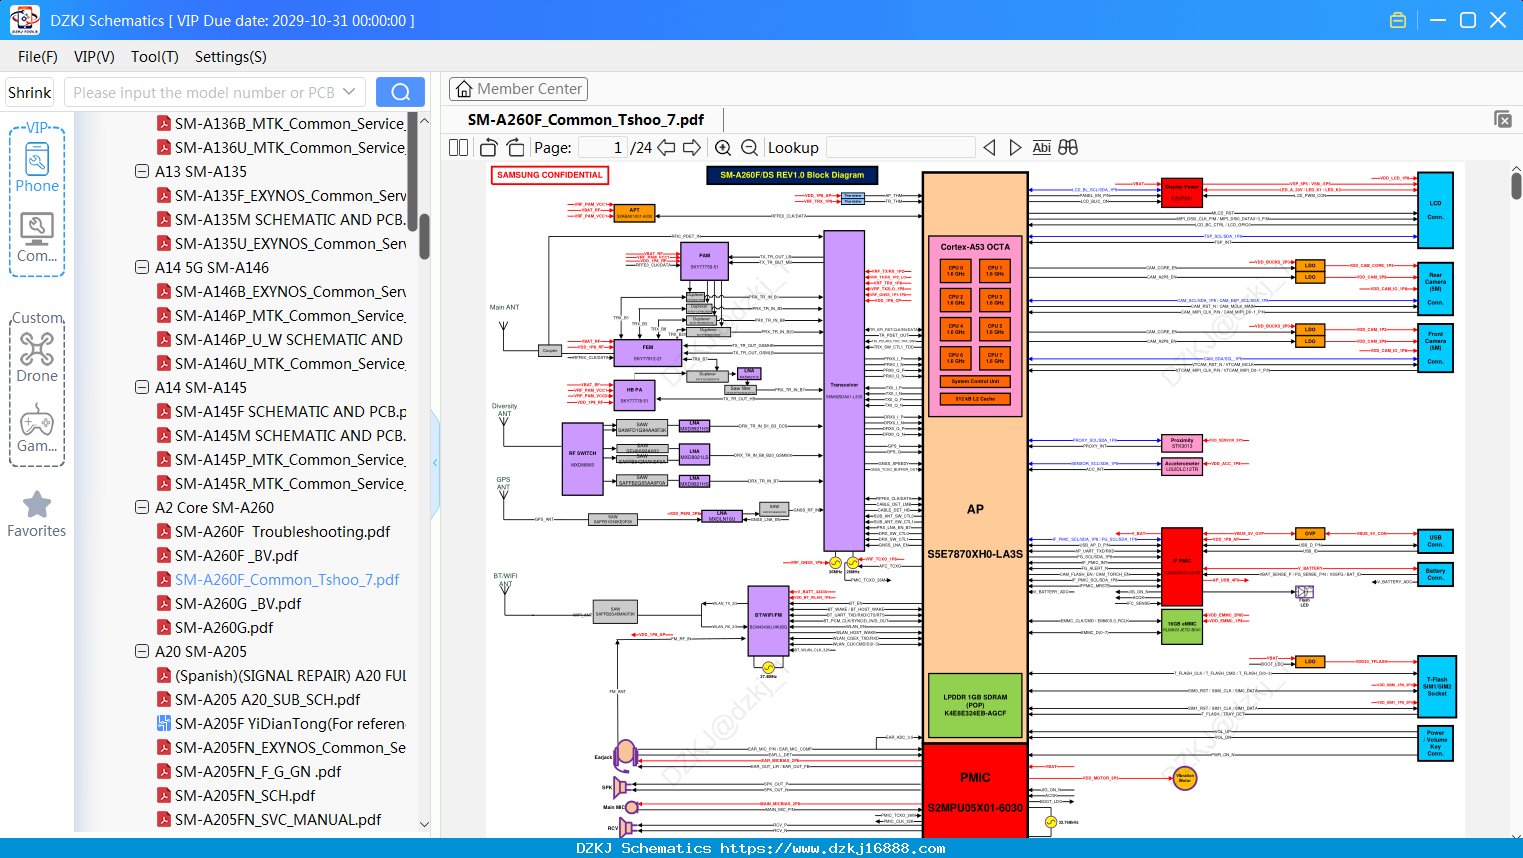1523x858 pixels.
Task: Open SM-A260F Troubleshooting.pdf
Action: [x=282, y=531]
